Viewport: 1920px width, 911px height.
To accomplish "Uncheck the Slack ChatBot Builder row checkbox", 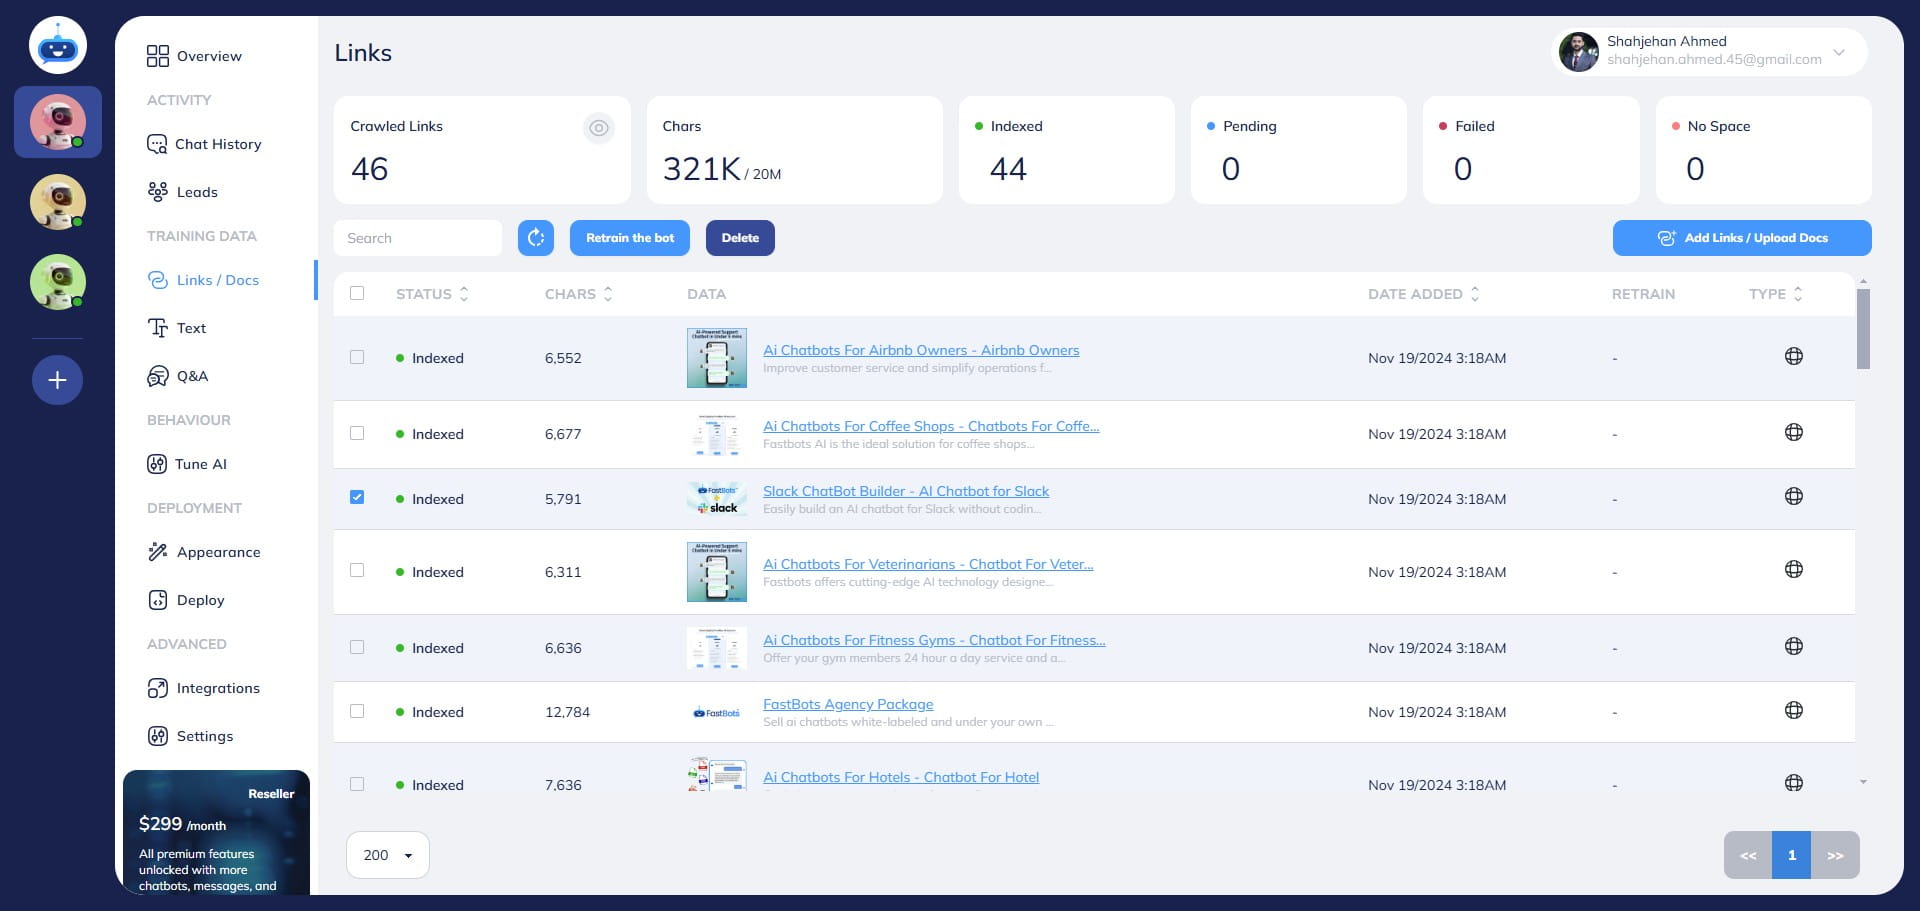I will pos(357,498).
